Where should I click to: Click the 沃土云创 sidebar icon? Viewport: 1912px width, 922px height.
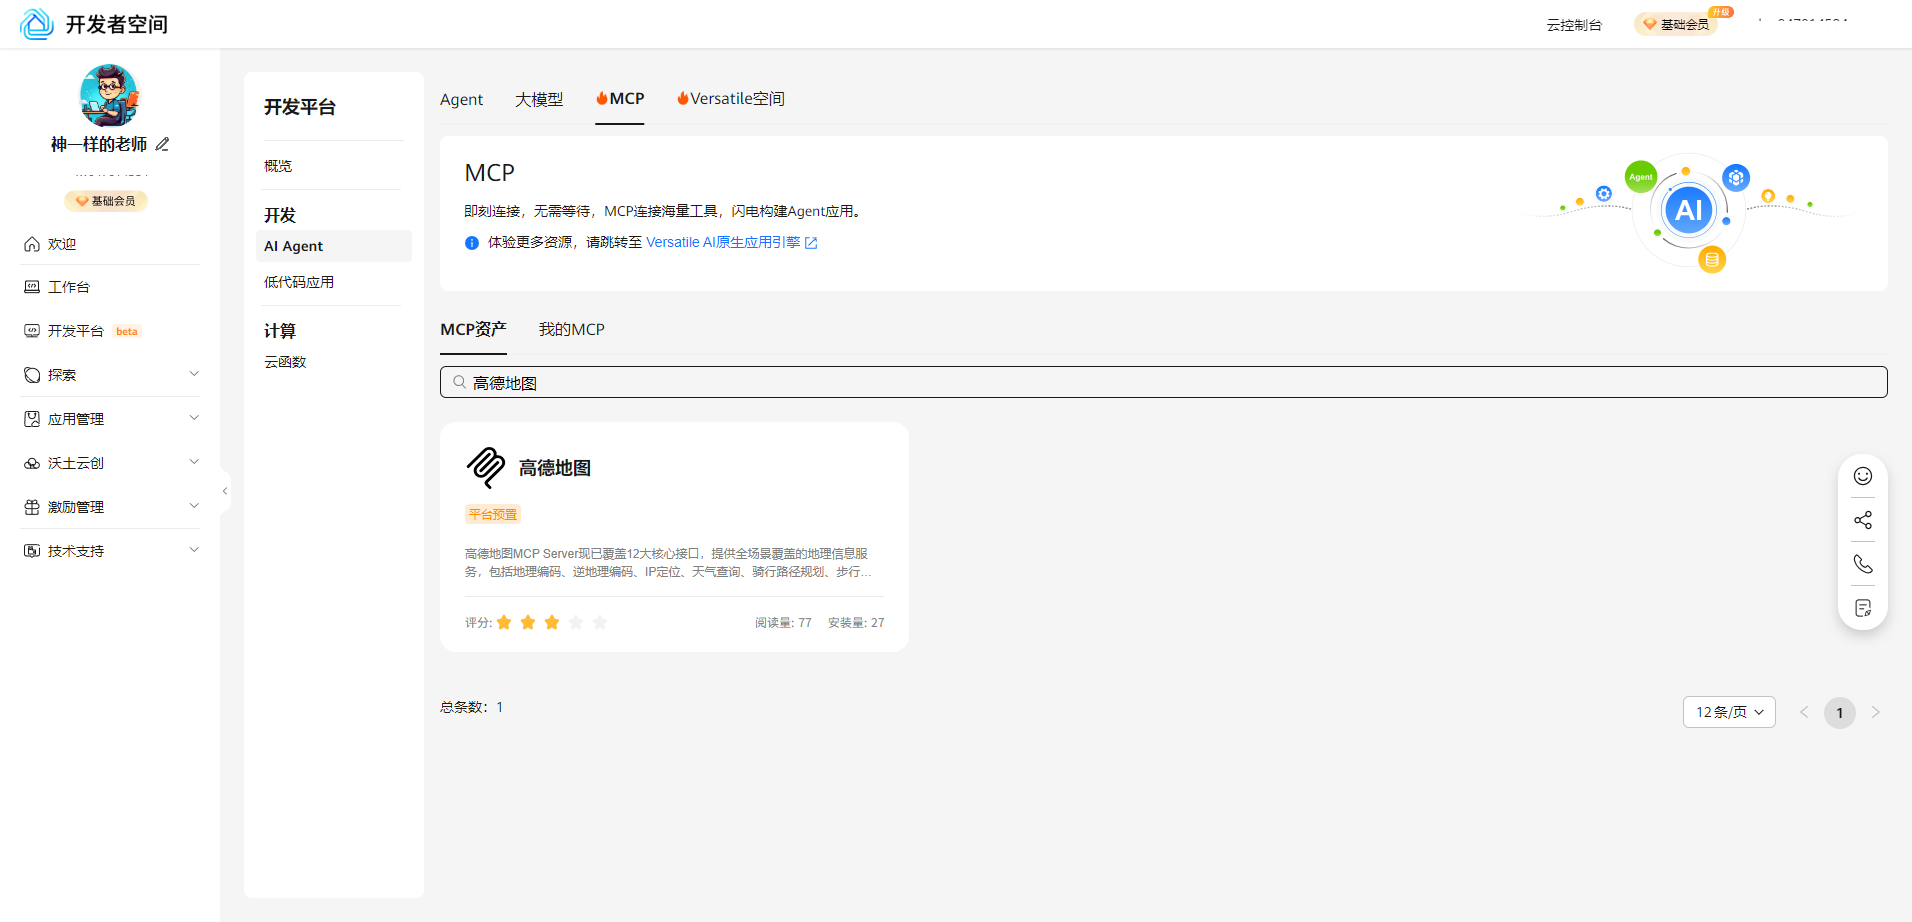tap(32, 463)
